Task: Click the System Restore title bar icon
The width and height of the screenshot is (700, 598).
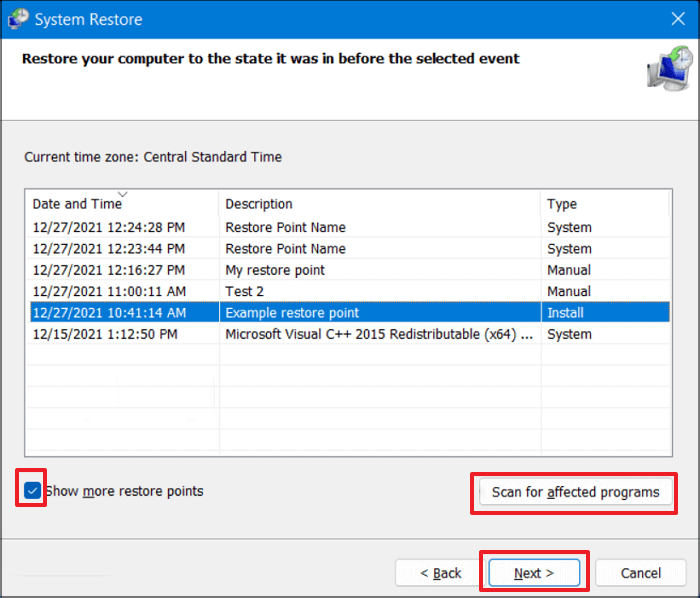Action: [x=19, y=19]
